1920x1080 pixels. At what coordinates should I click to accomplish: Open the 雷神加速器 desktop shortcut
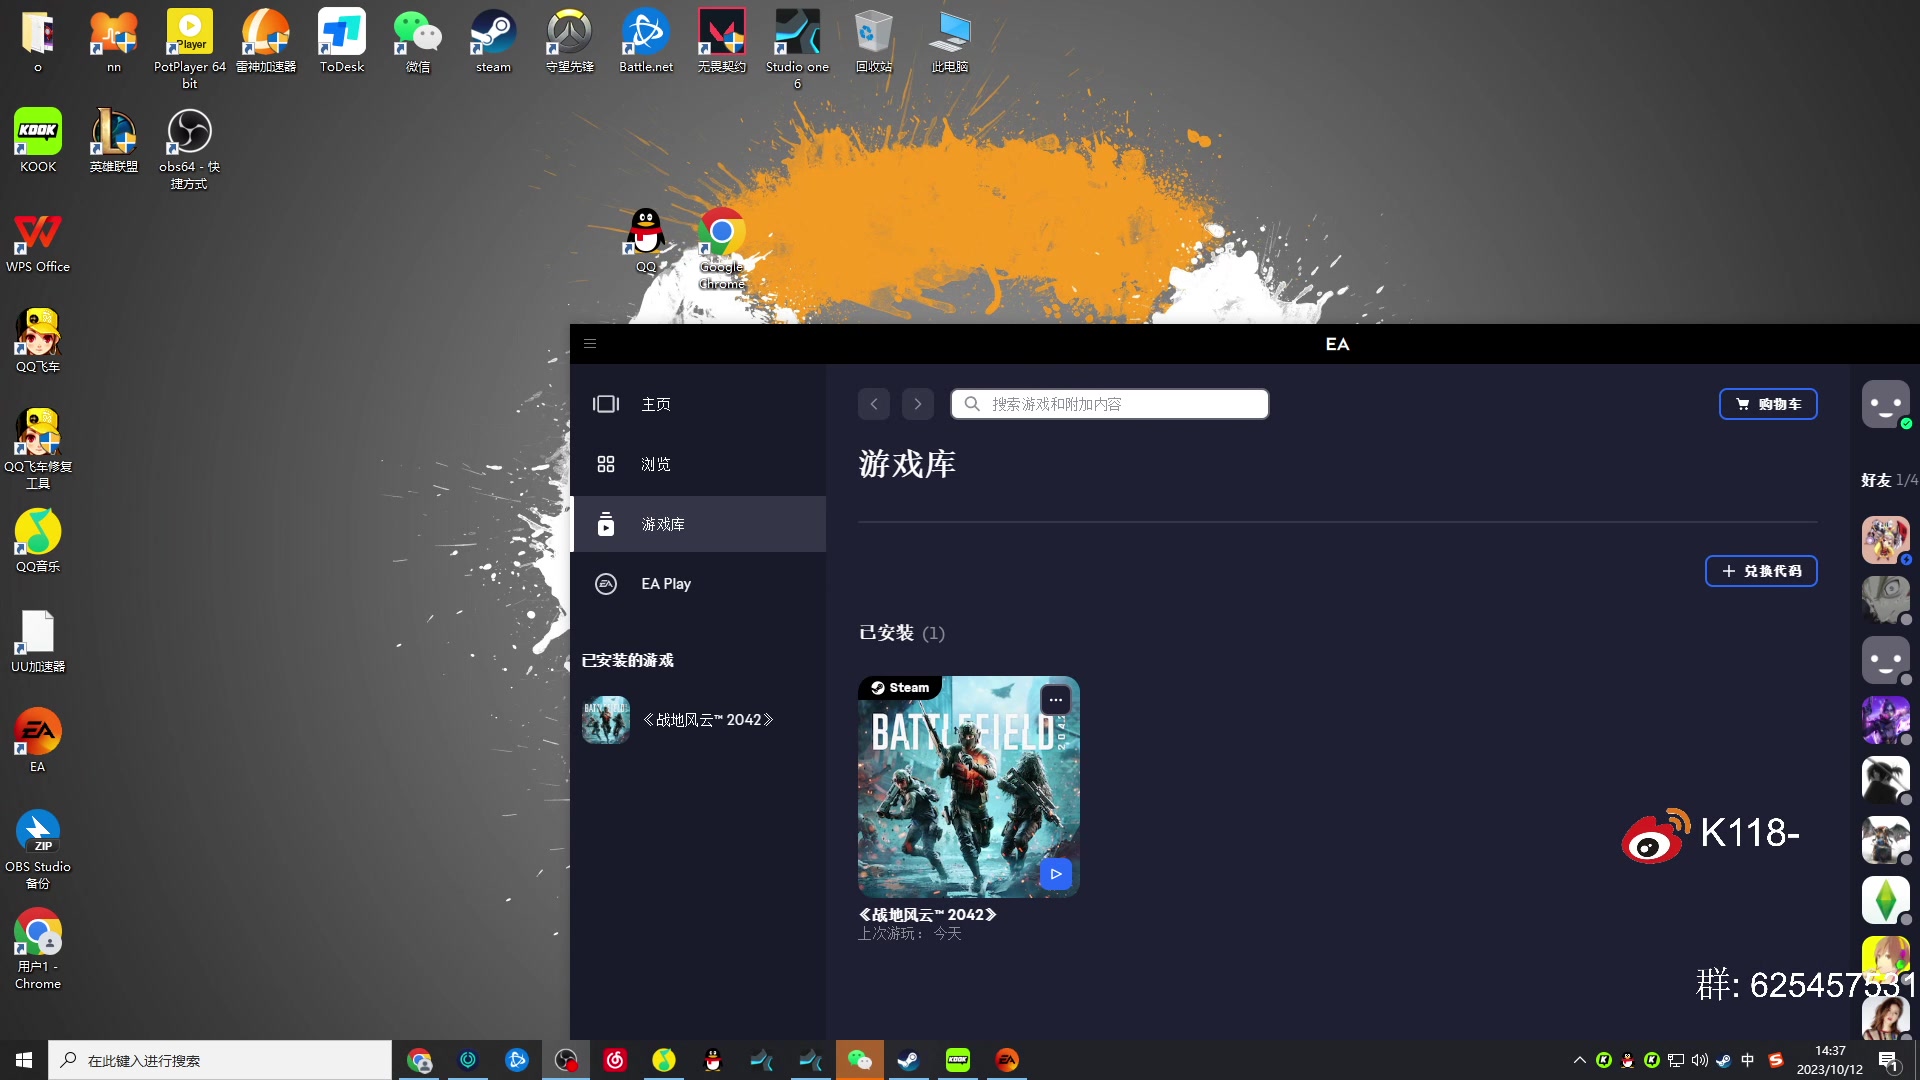click(x=266, y=42)
